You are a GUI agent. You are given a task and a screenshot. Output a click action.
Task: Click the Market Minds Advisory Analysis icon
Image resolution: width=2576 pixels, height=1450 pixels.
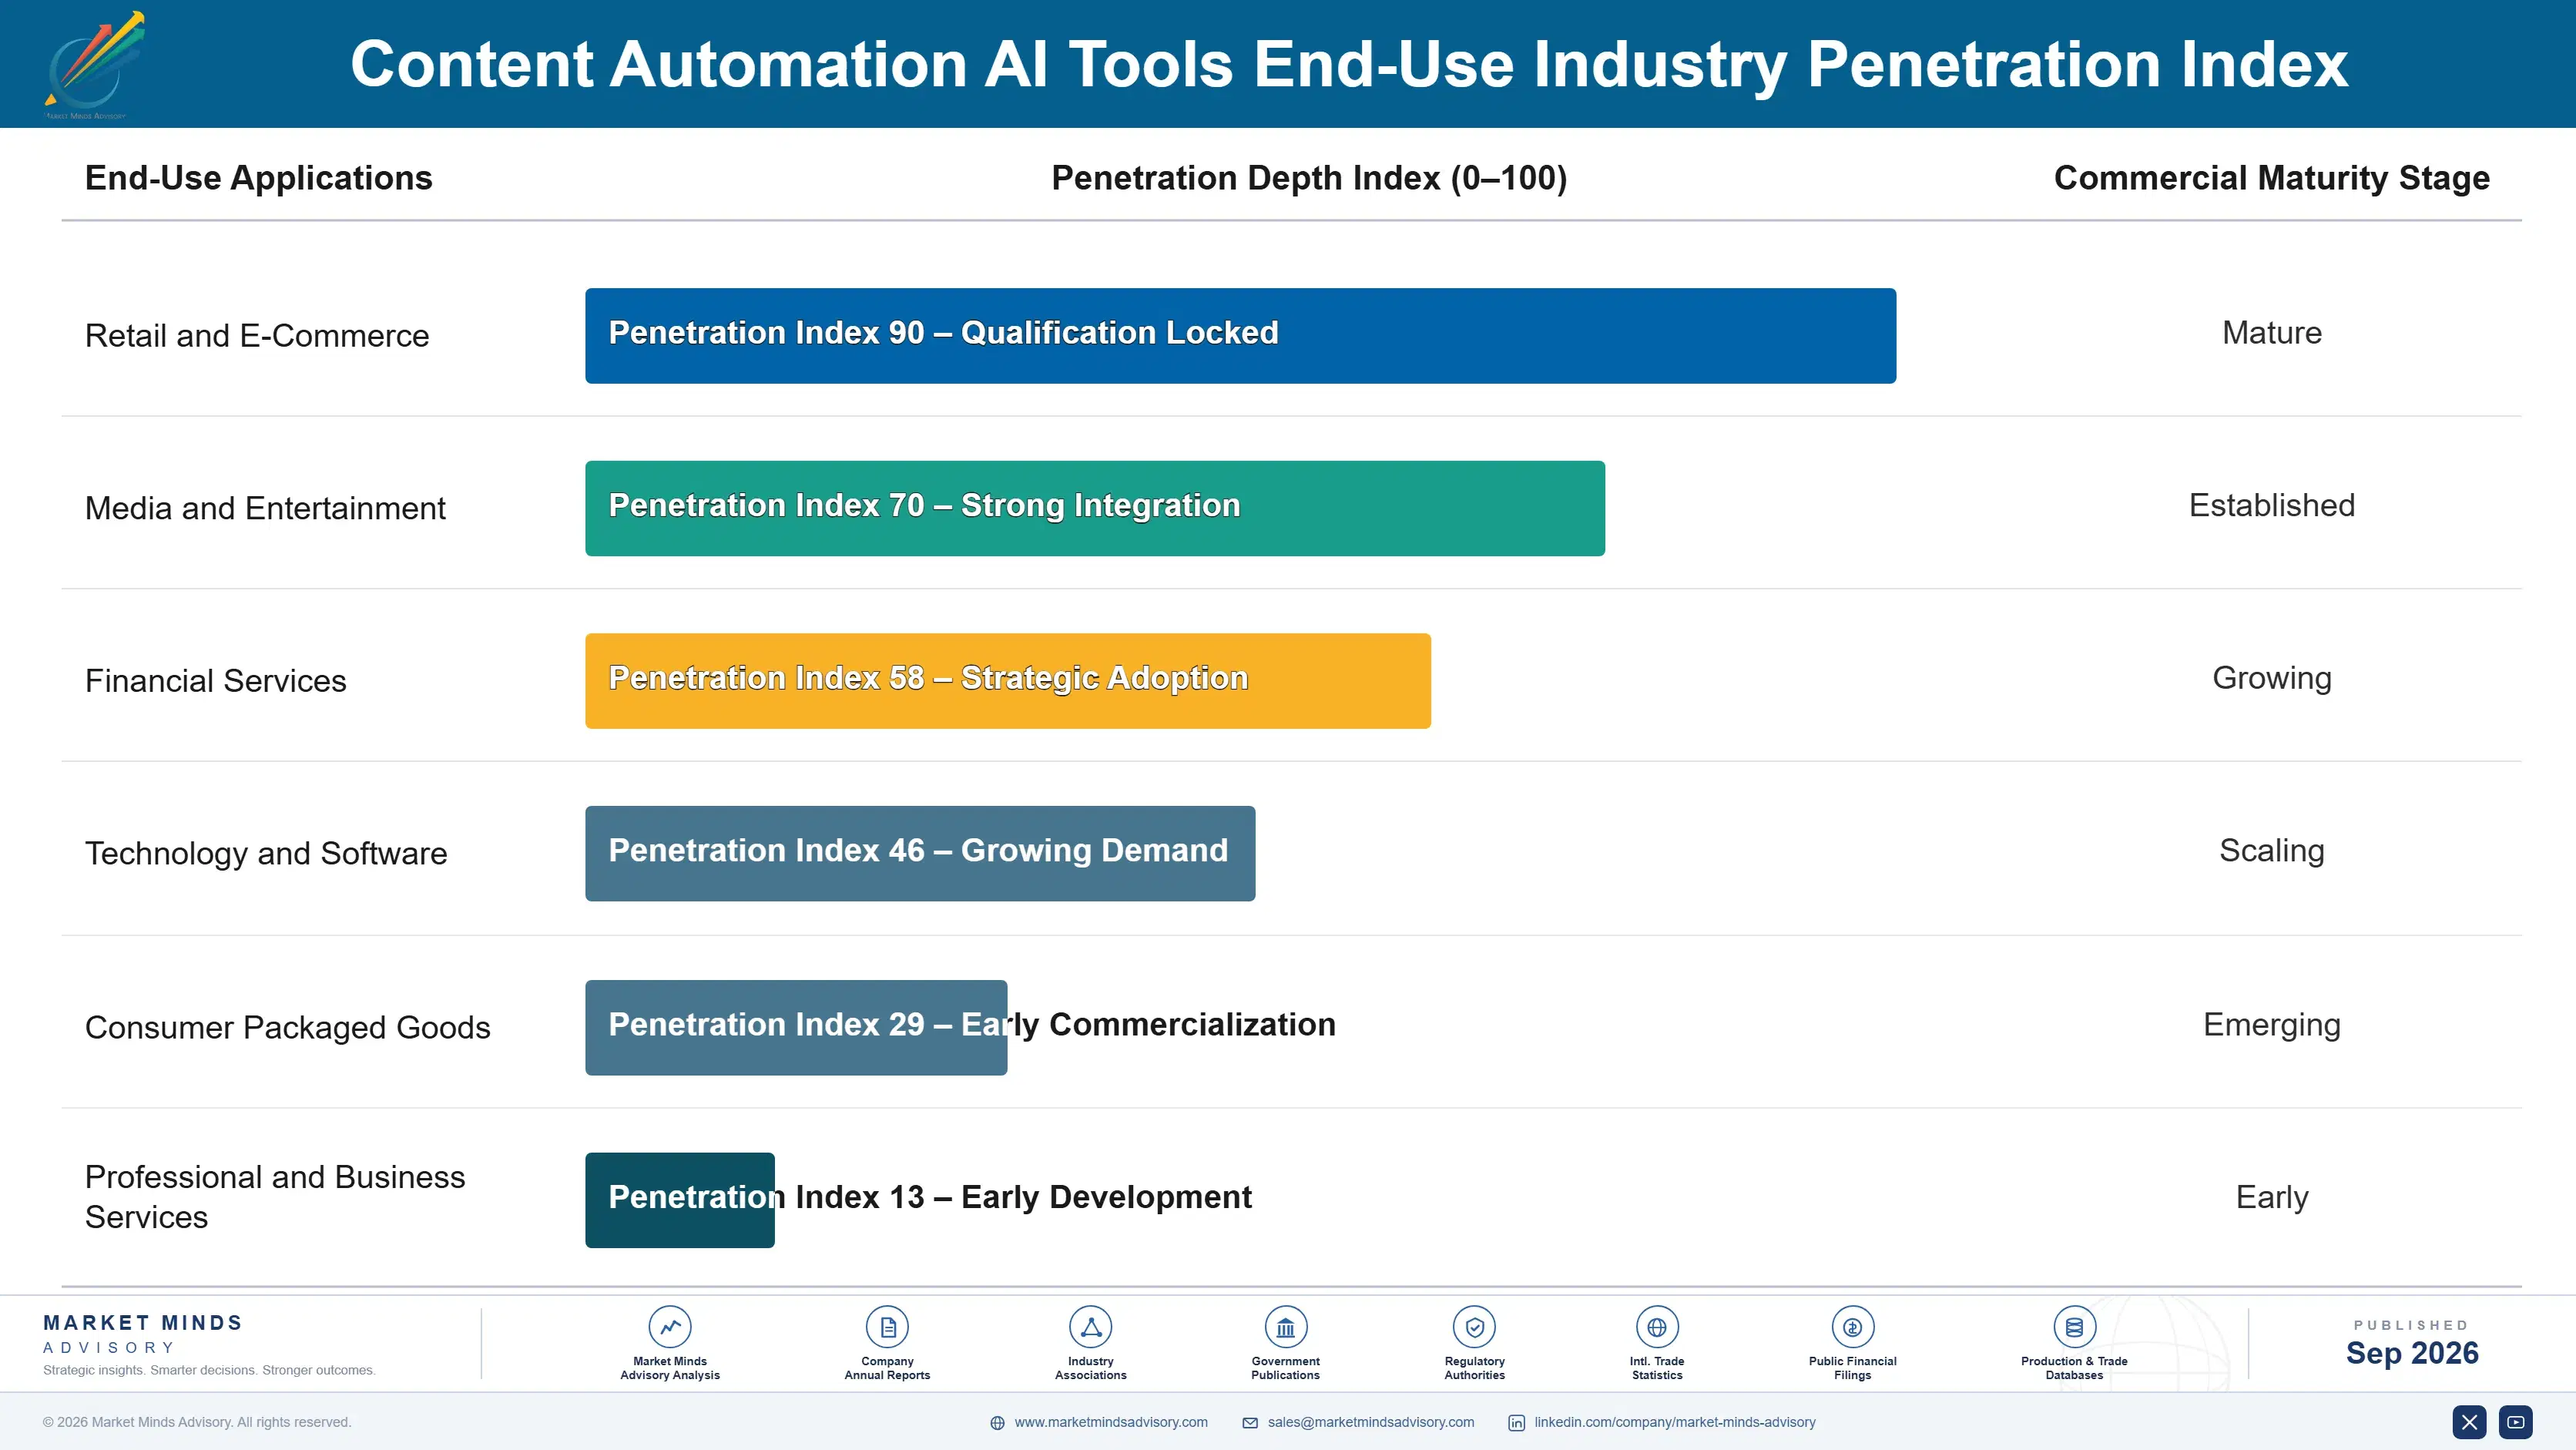pos(670,1327)
